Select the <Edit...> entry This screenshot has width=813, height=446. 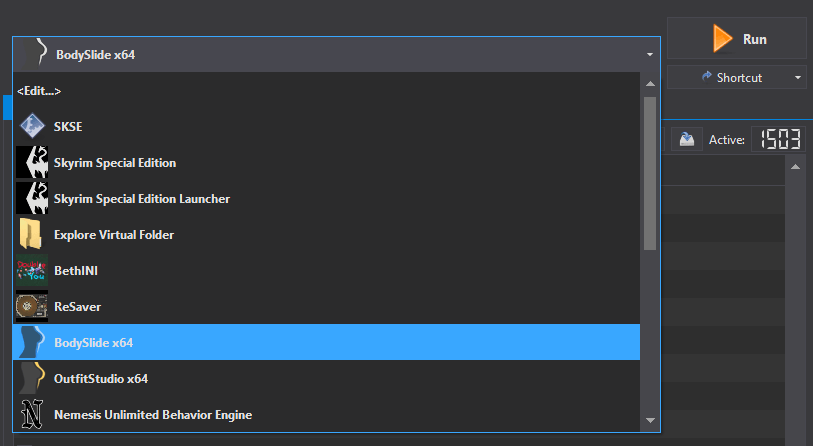[40, 91]
